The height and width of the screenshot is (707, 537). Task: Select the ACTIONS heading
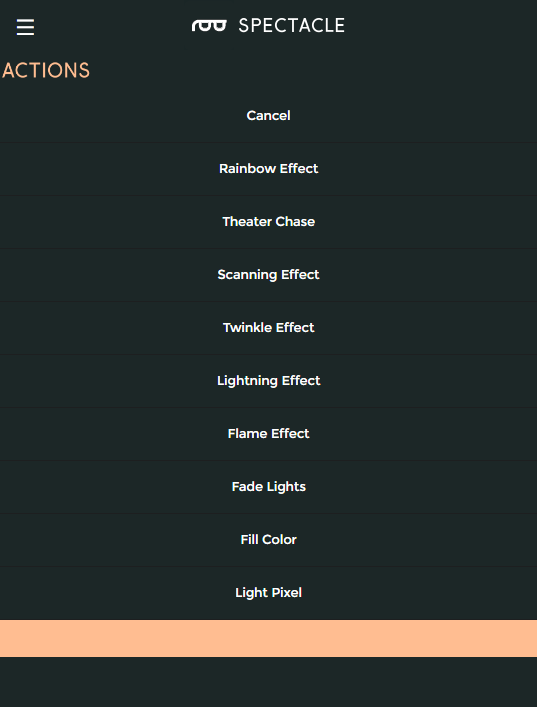coord(46,71)
